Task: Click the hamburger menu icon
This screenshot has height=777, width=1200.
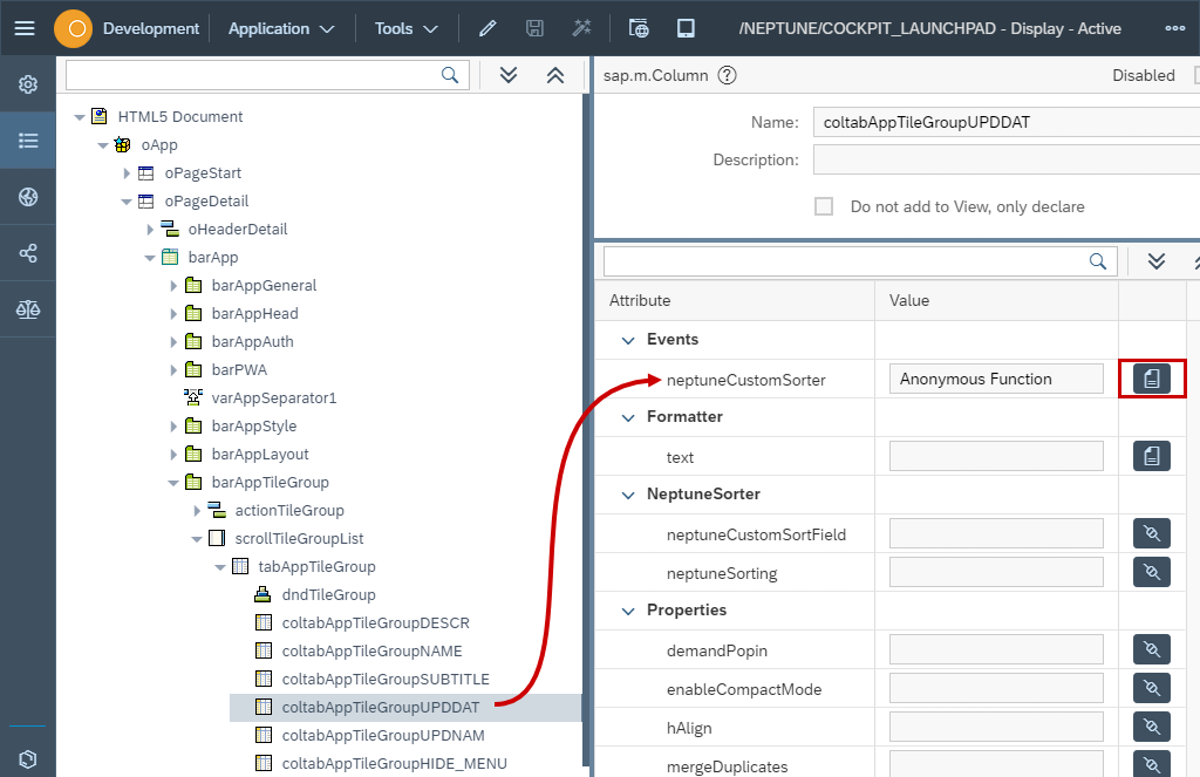Action: (x=24, y=28)
